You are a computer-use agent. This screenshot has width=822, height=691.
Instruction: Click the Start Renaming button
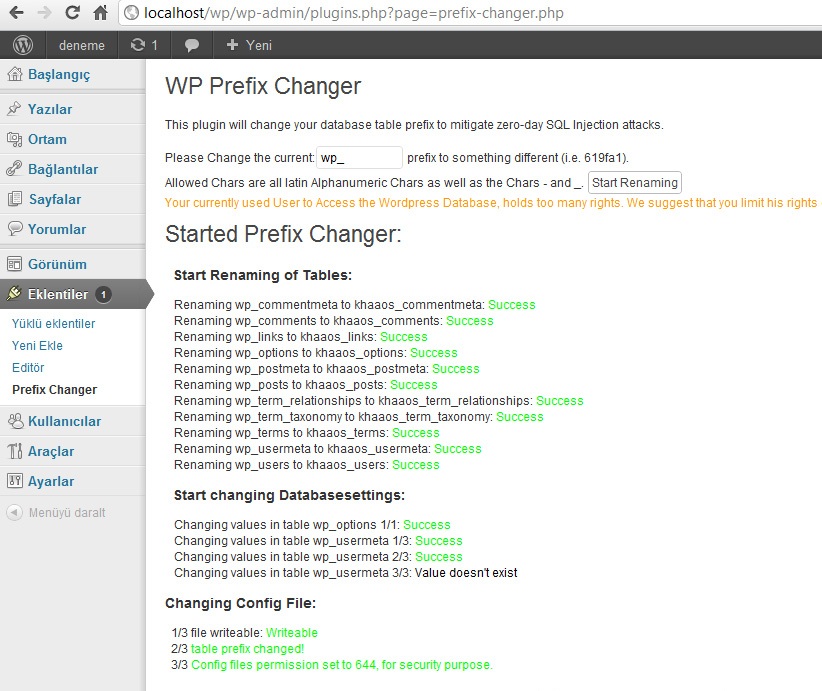(x=635, y=182)
